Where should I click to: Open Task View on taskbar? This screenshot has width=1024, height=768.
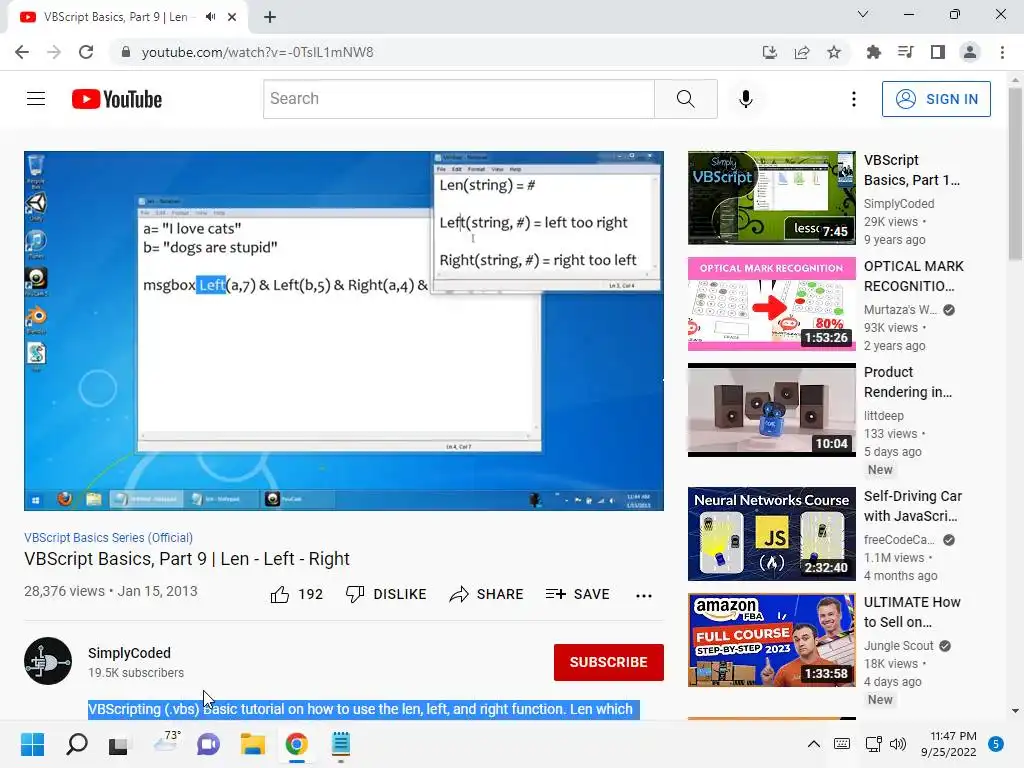pos(118,744)
